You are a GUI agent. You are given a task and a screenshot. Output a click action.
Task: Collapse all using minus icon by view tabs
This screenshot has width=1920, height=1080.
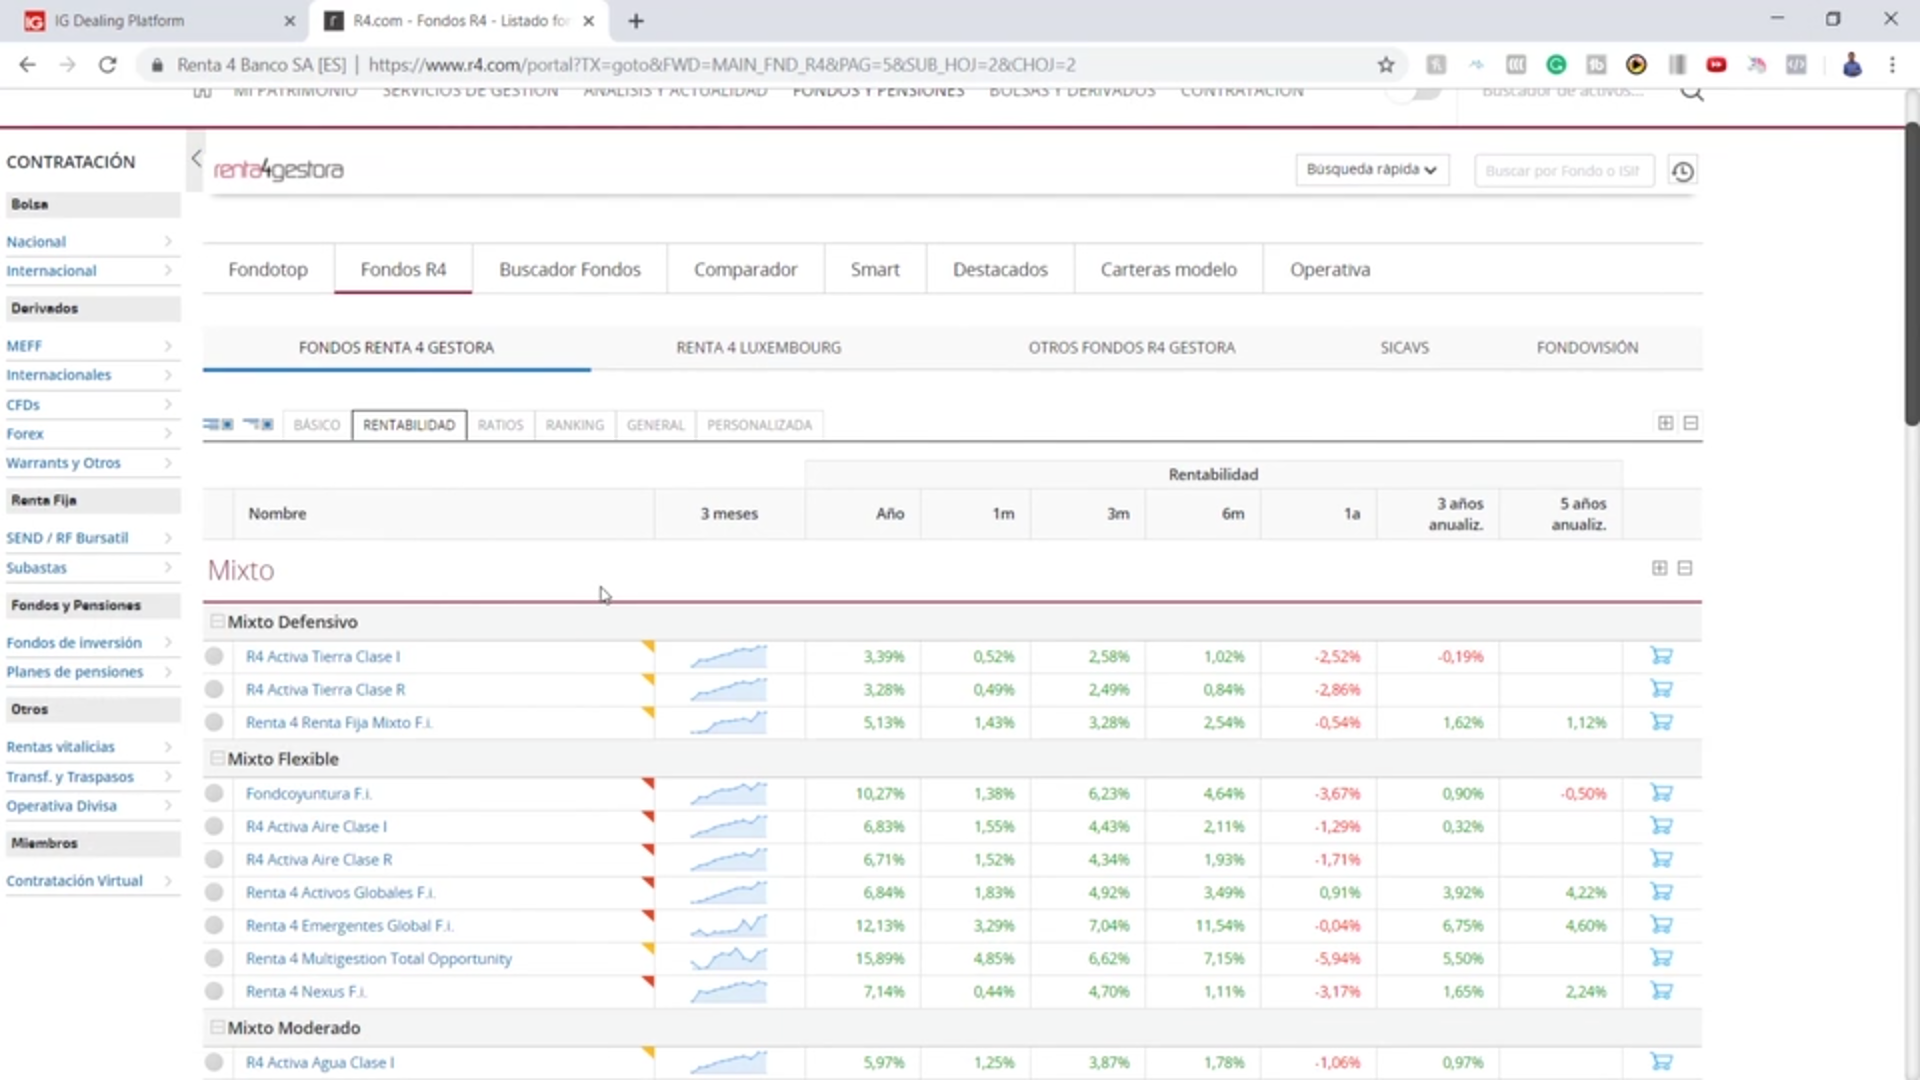(1691, 423)
